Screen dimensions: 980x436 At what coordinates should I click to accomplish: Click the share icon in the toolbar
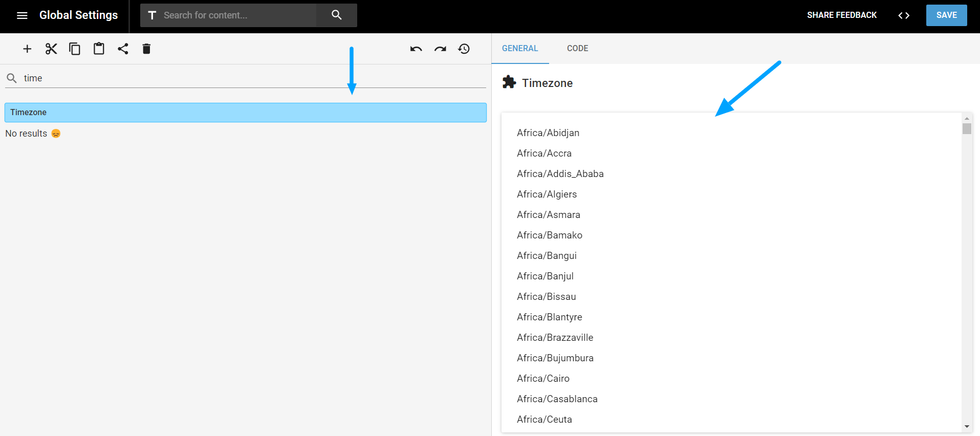tap(123, 49)
